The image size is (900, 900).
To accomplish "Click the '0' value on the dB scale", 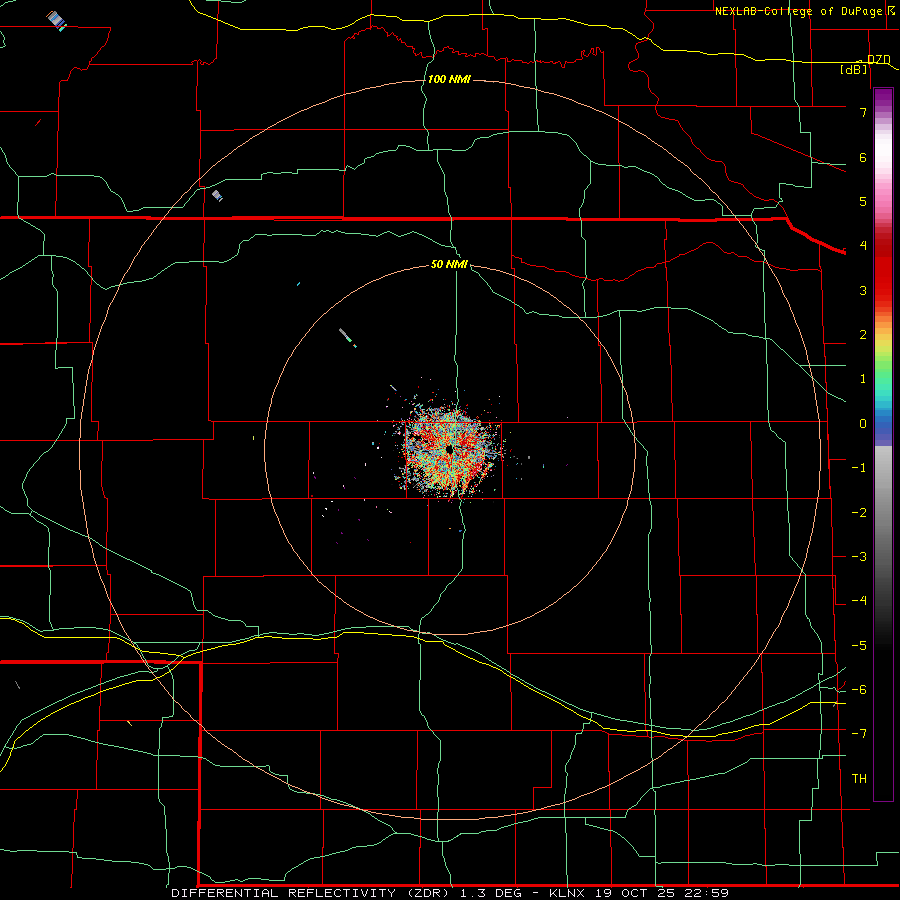I will (x=863, y=424).
